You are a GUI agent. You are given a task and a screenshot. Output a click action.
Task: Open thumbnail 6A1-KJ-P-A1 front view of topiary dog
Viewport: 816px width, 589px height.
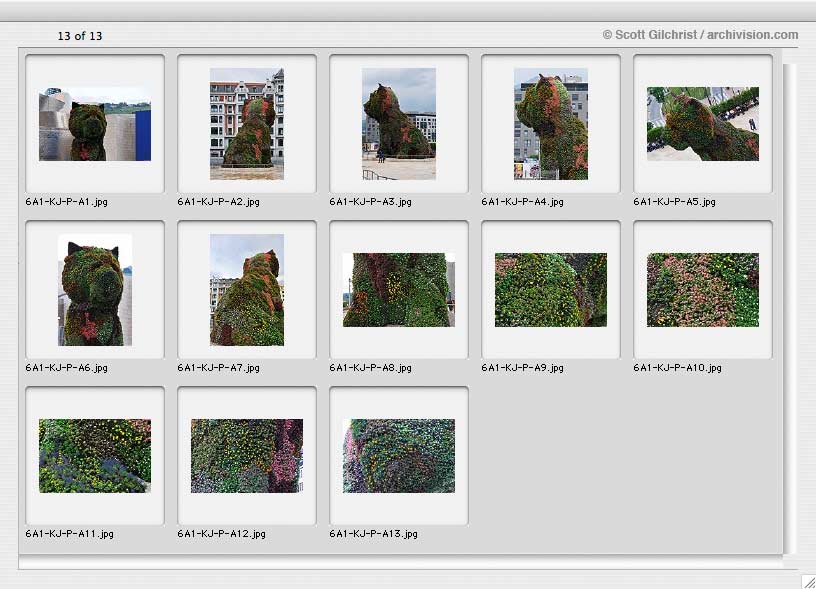95,124
